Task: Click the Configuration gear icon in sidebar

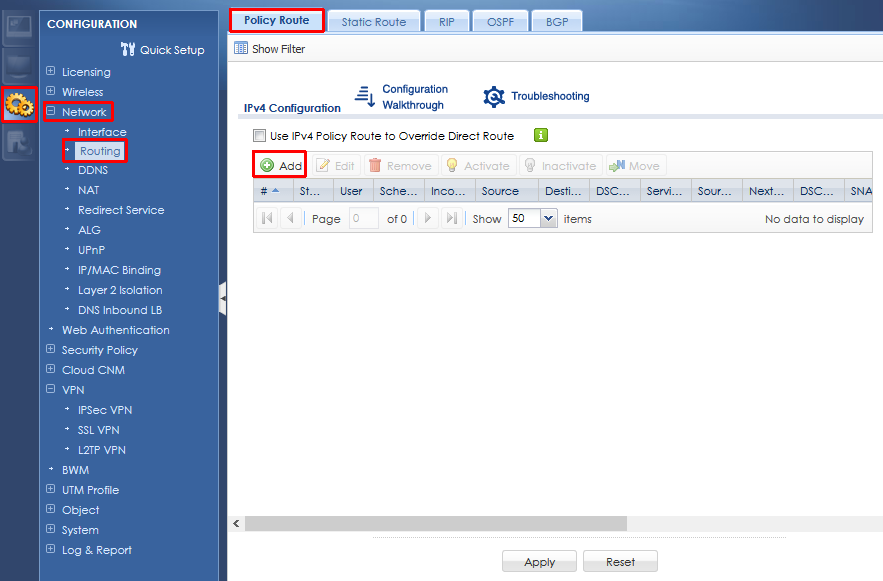Action: point(19,104)
